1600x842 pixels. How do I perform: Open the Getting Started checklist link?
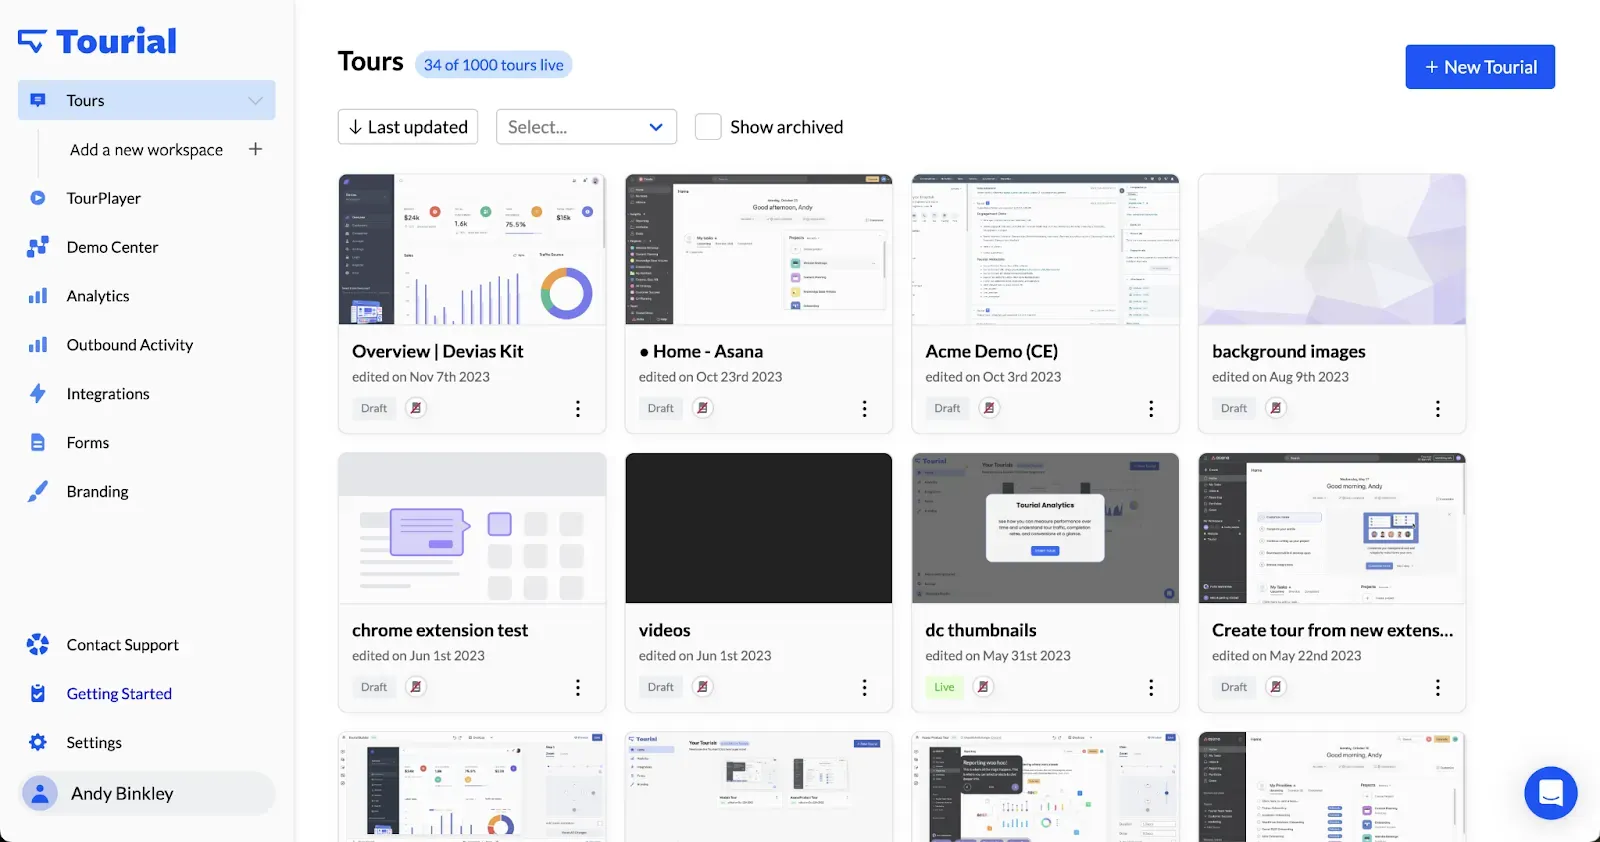coord(119,694)
